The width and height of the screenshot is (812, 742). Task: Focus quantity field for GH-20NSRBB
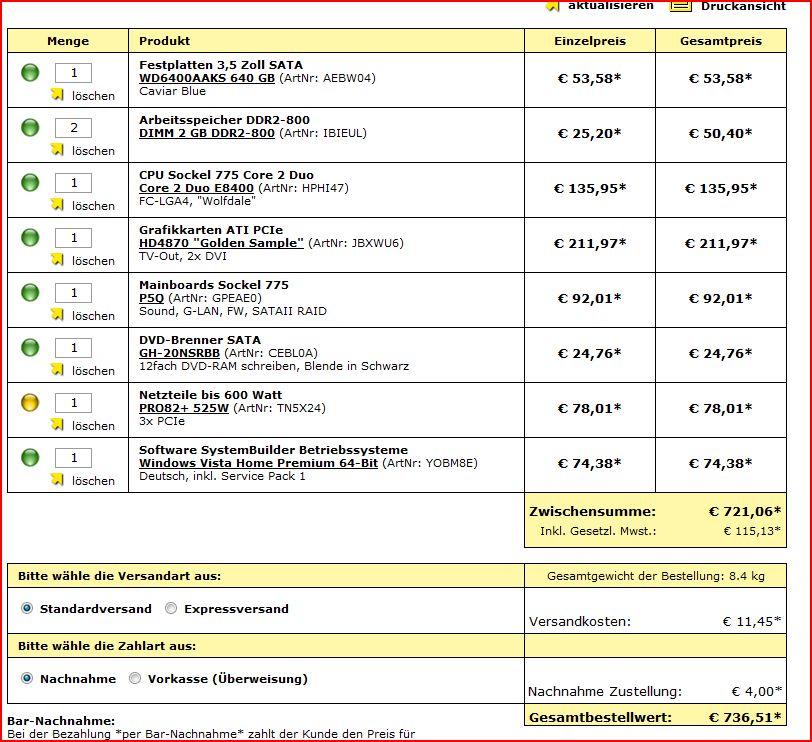tap(74, 348)
